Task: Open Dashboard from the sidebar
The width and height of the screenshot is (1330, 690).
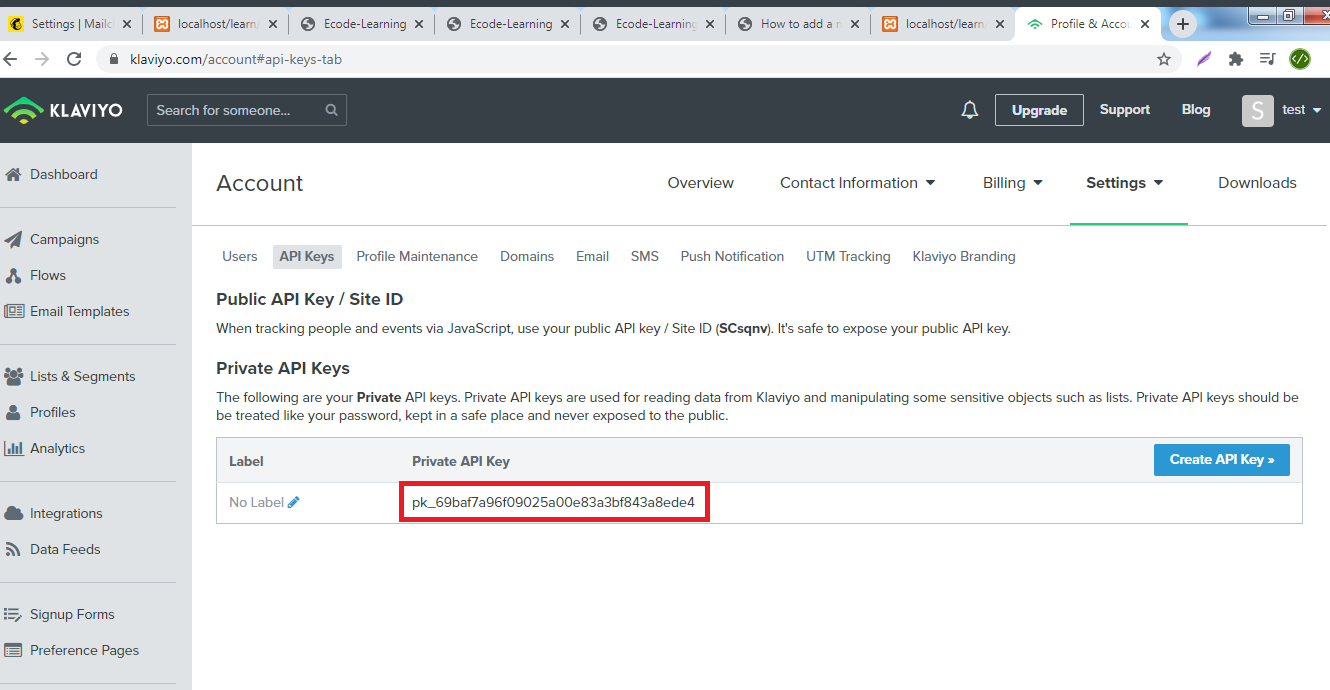Action: pyautogui.click(x=64, y=174)
